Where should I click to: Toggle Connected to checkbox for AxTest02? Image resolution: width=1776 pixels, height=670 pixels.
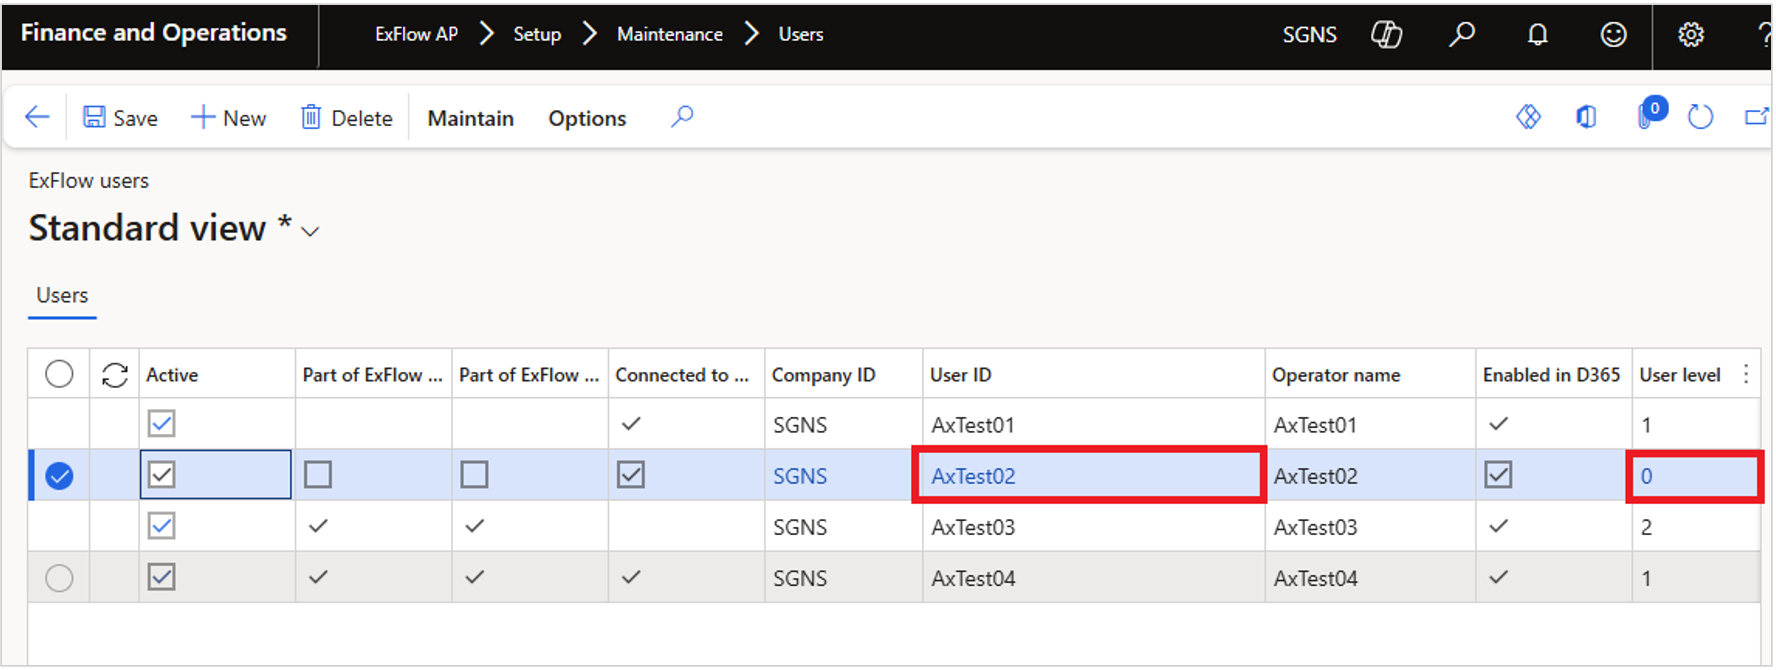click(631, 474)
